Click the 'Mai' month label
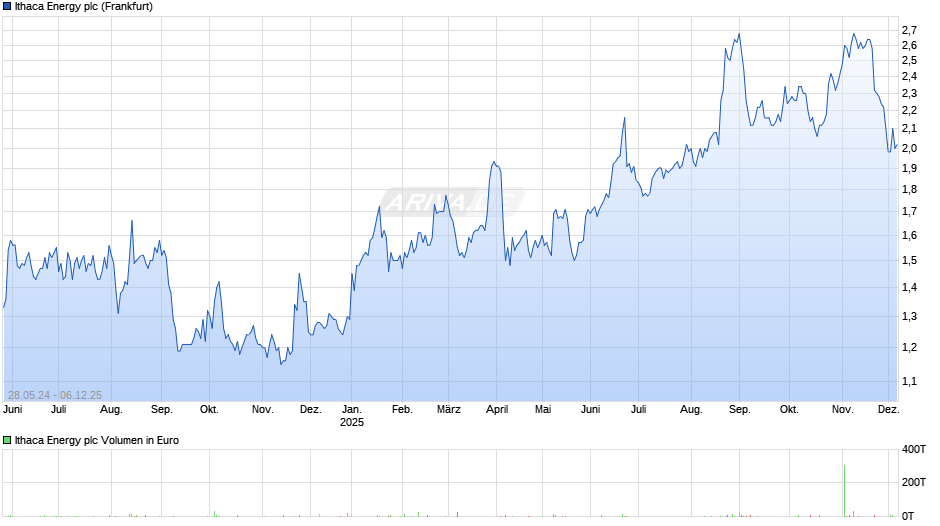Image resolution: width=940 pixels, height=526 pixels. click(x=543, y=410)
